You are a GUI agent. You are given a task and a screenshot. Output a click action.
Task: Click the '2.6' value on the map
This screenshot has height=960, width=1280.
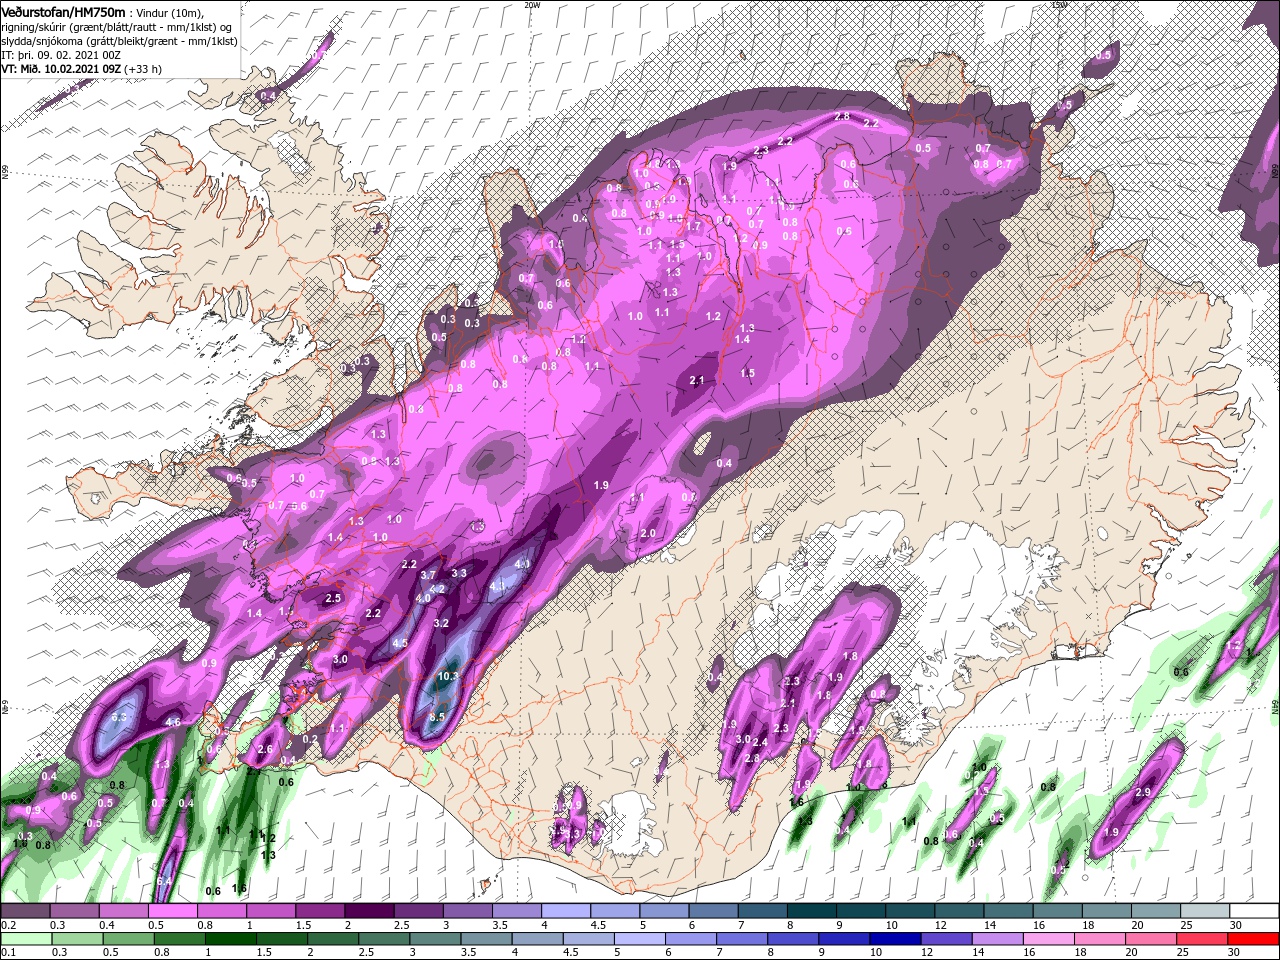265,749
